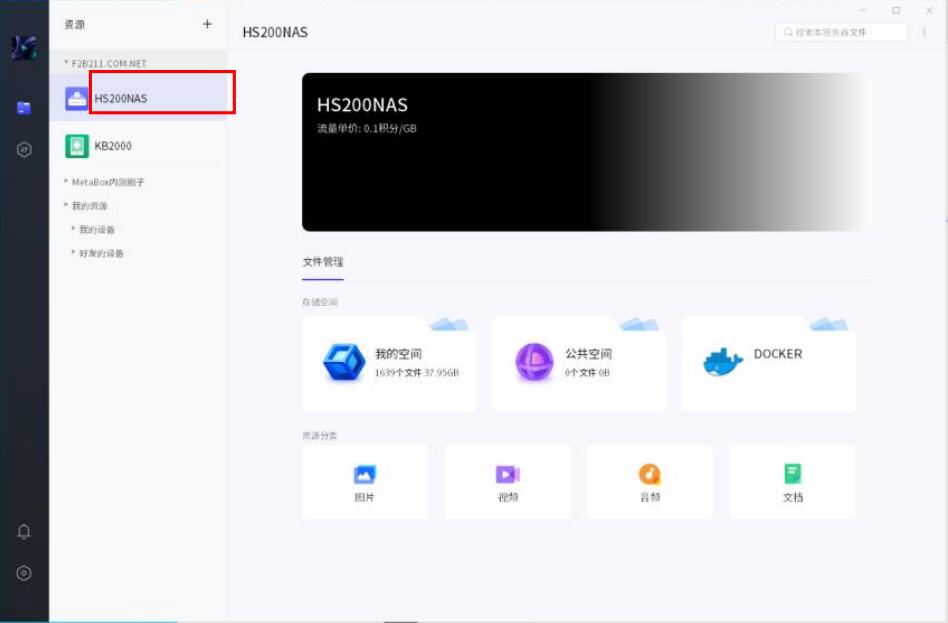The height and width of the screenshot is (623, 948).
Task: Click the HS200NAS device icon
Action: point(77,99)
